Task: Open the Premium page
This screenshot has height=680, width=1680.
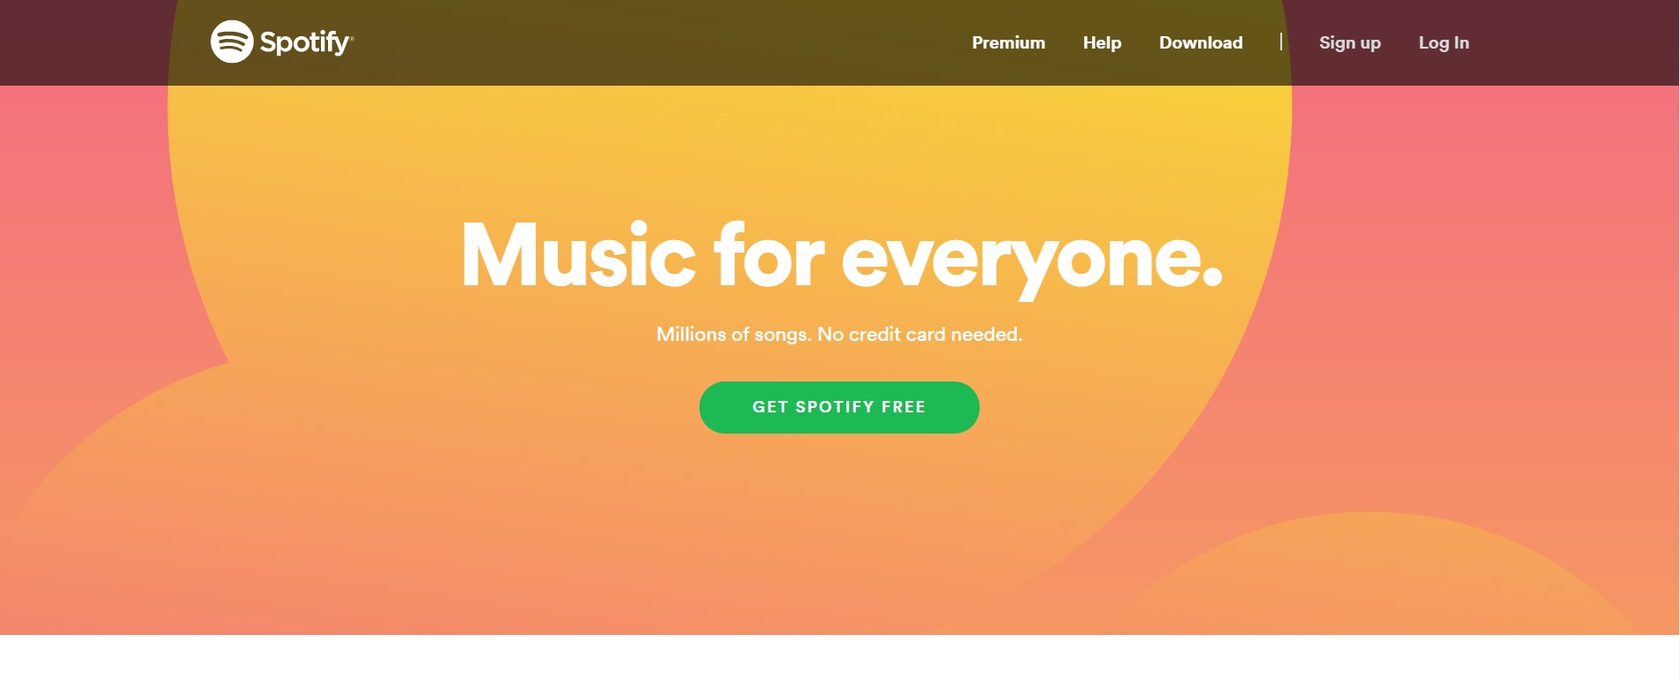Action: [x=1008, y=43]
